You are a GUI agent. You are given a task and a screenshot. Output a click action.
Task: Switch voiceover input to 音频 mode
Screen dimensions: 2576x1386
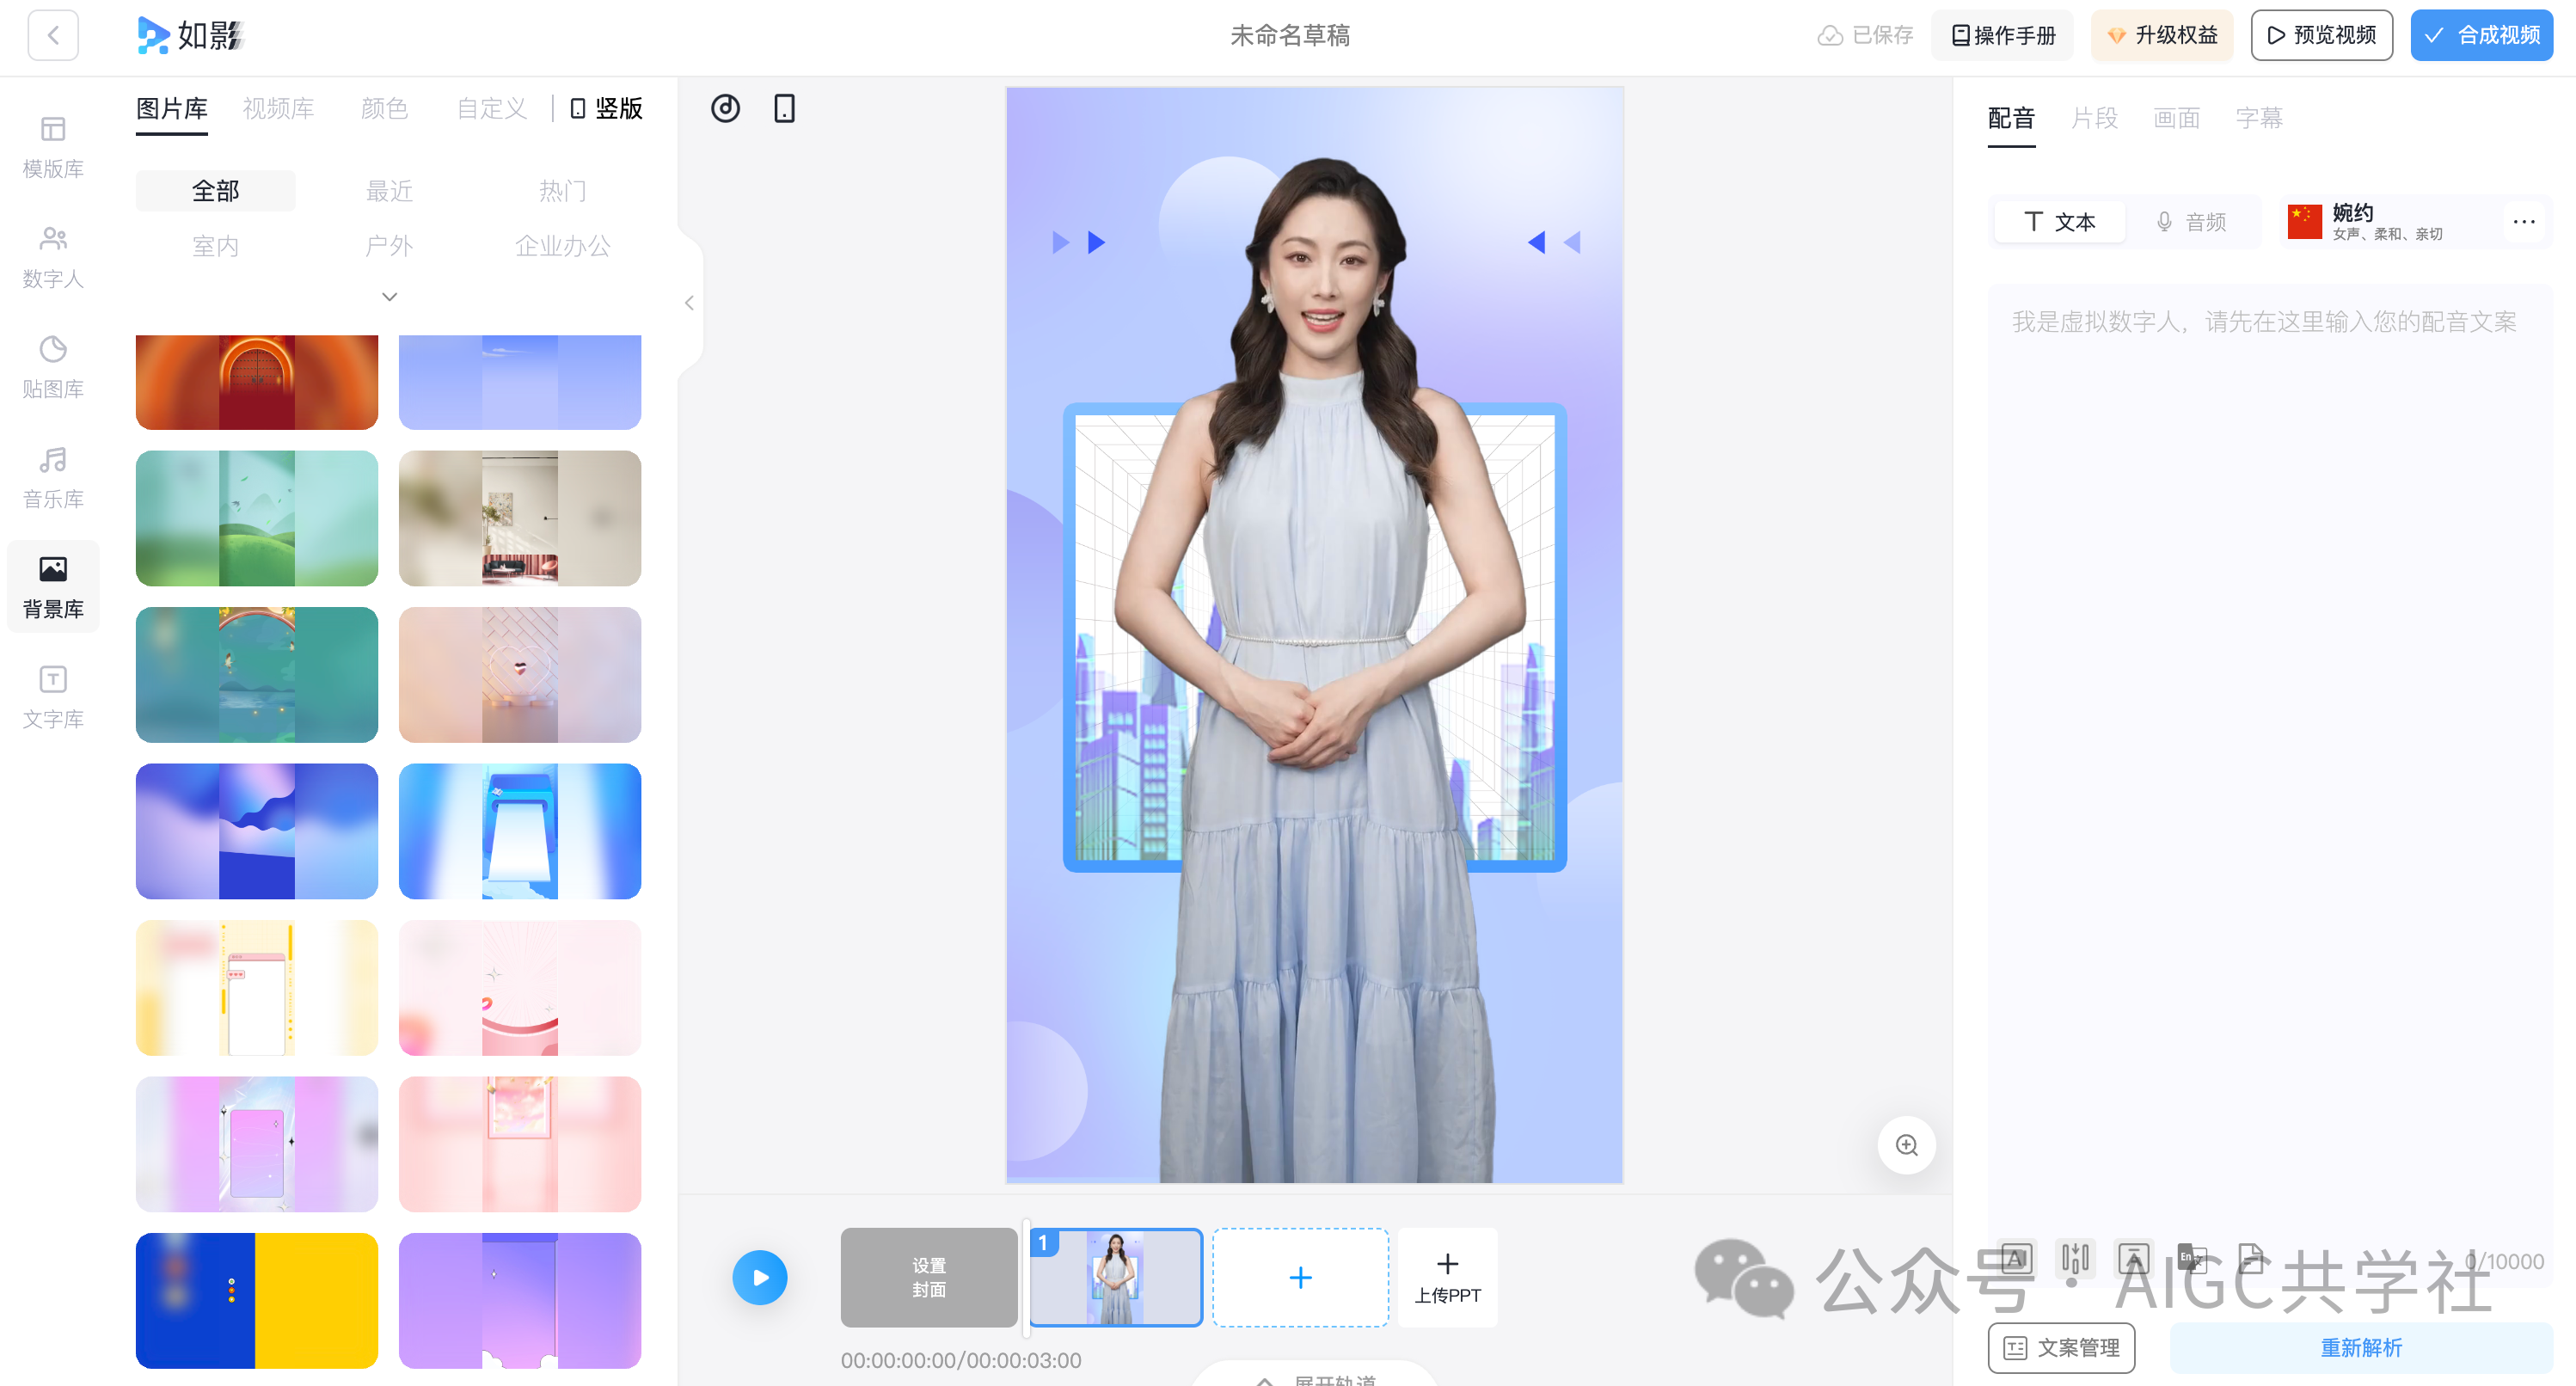coord(2190,222)
